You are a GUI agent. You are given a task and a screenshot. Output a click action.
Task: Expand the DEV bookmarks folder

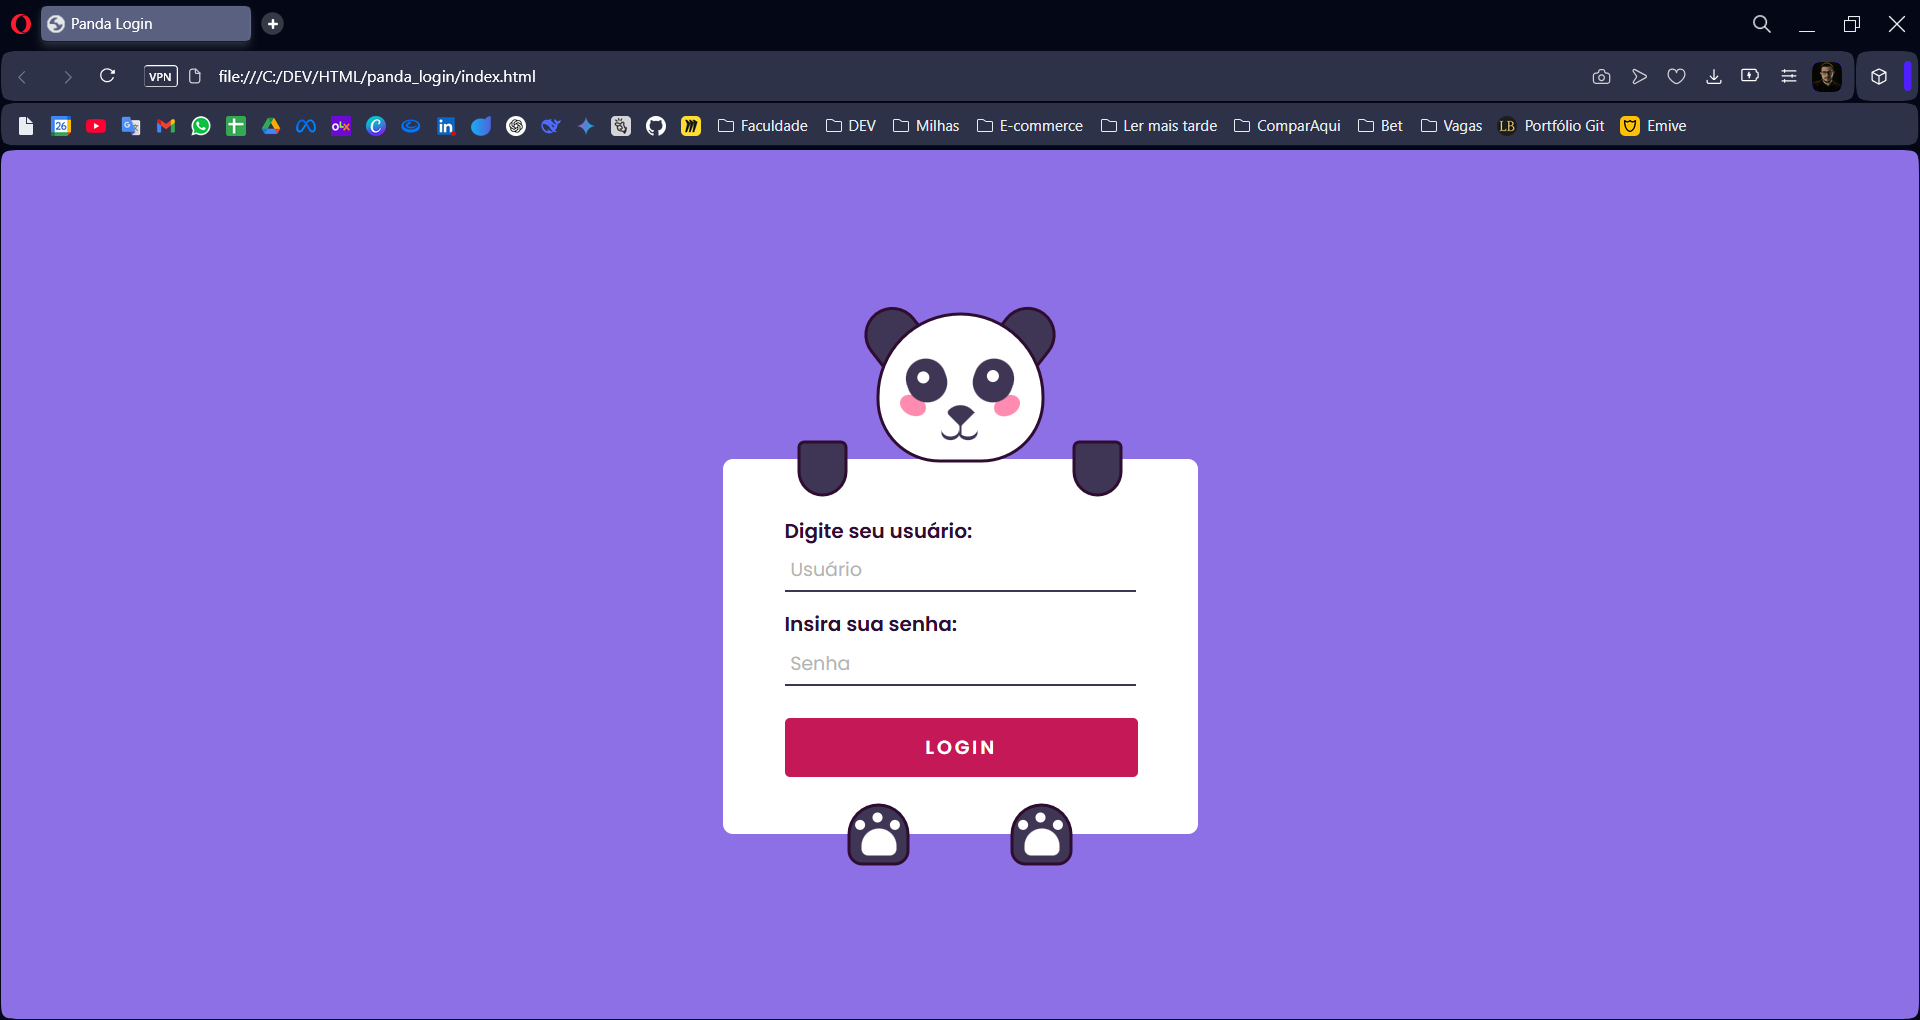(851, 126)
